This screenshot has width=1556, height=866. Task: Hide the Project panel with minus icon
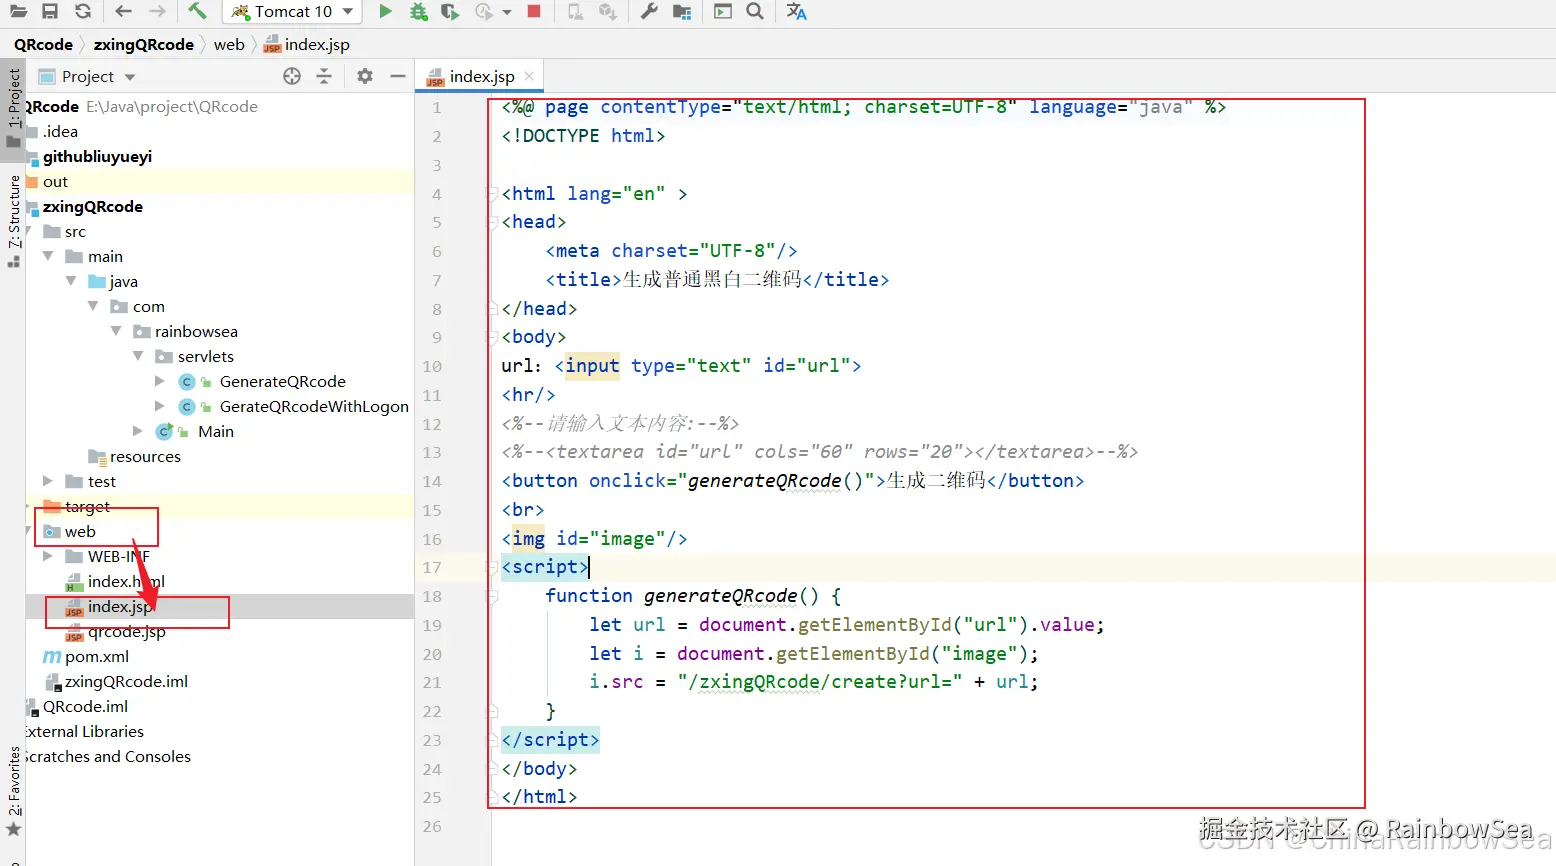click(x=398, y=76)
